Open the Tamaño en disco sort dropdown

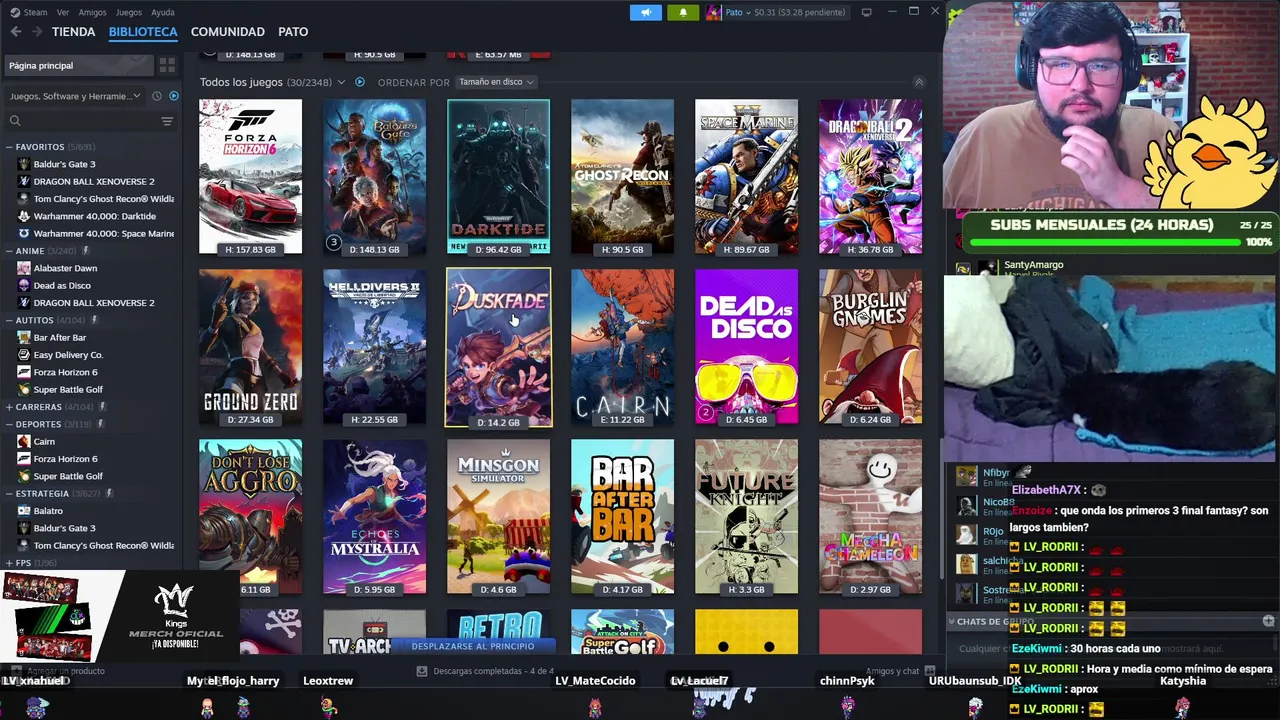pos(496,82)
